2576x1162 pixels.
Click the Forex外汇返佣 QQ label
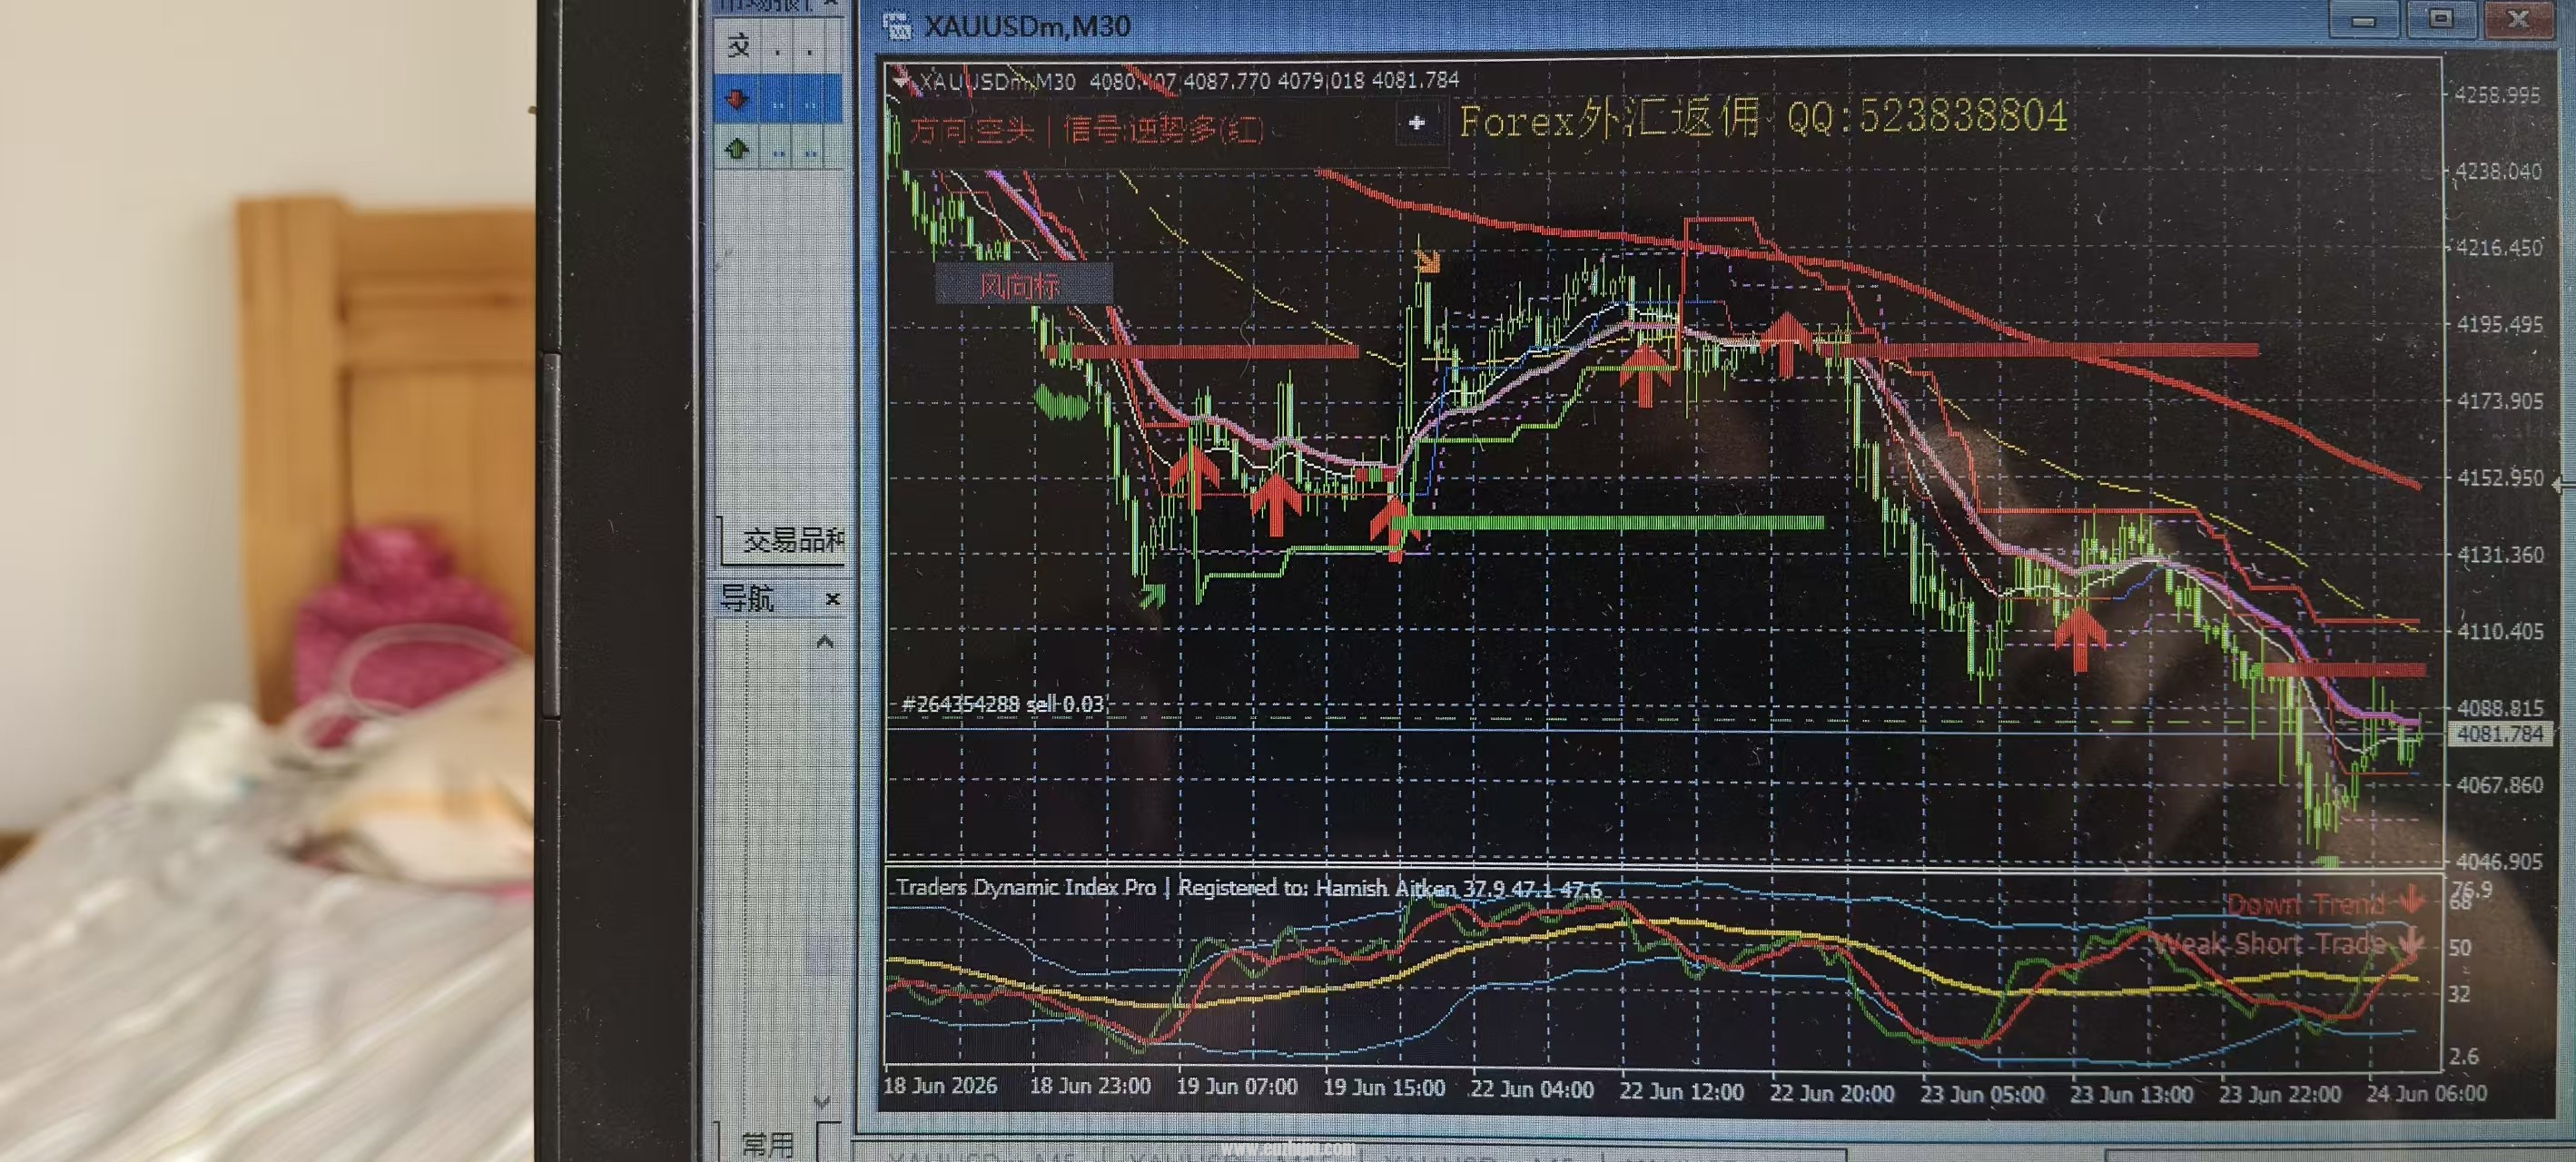tap(1763, 118)
